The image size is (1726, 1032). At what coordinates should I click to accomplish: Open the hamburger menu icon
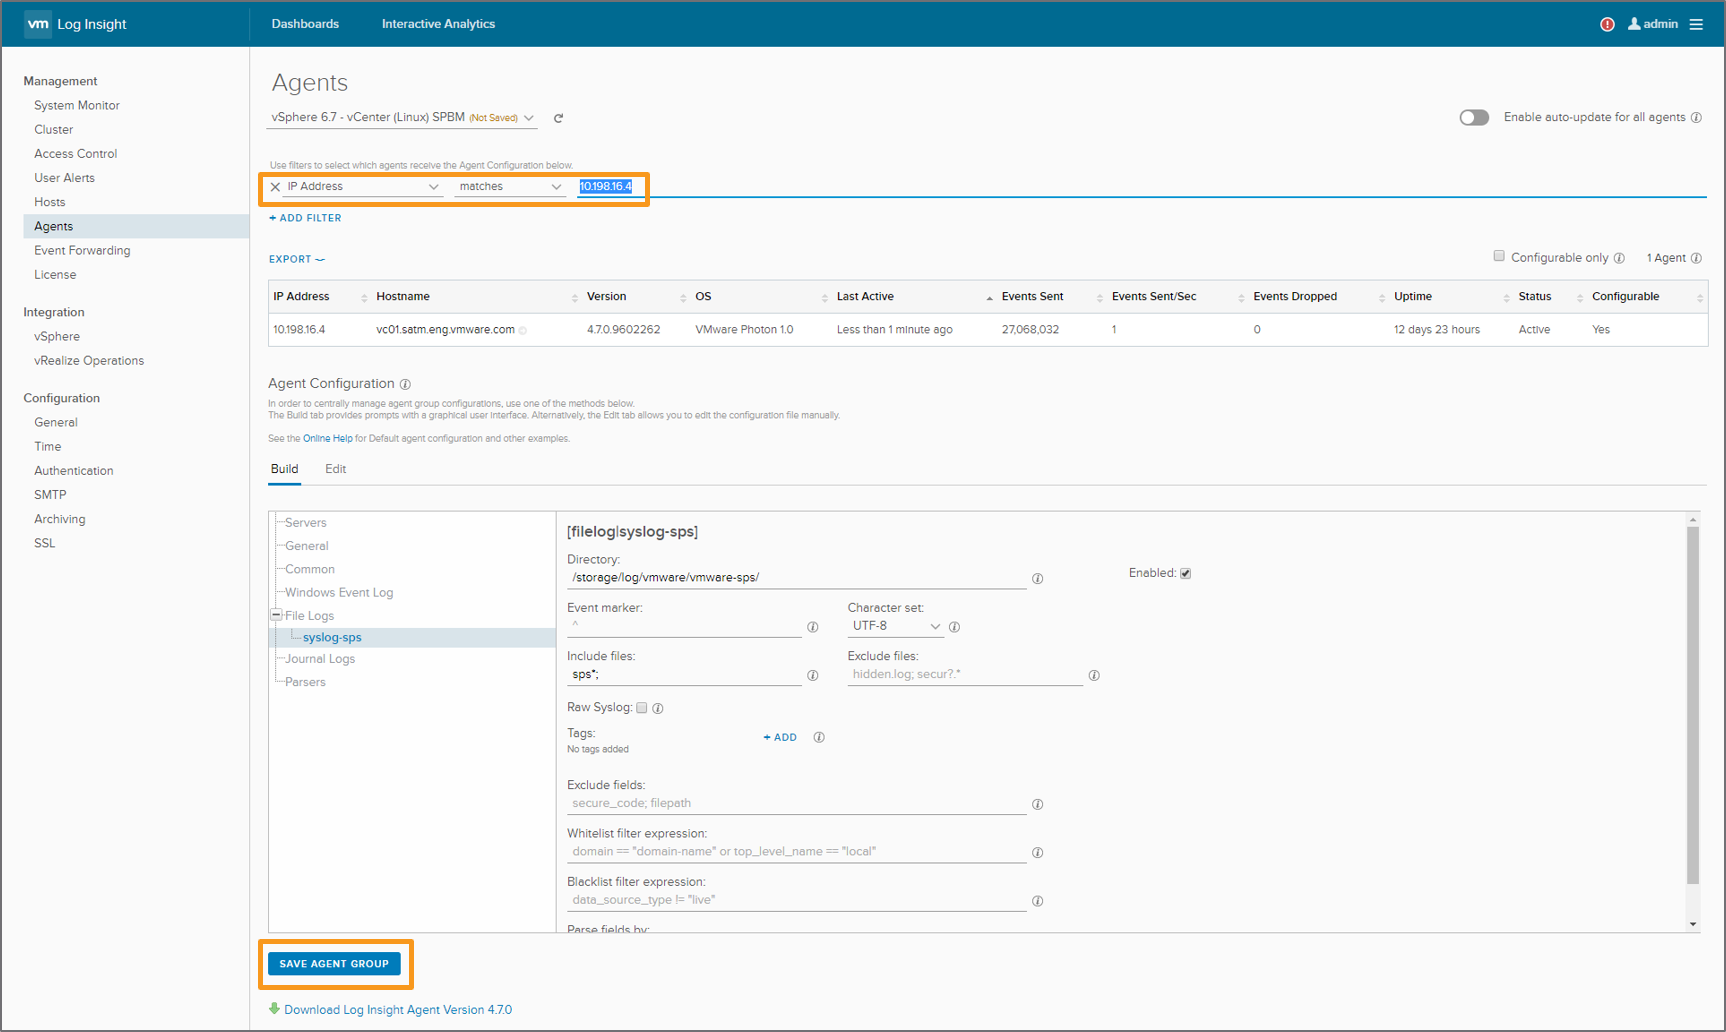coord(1696,24)
